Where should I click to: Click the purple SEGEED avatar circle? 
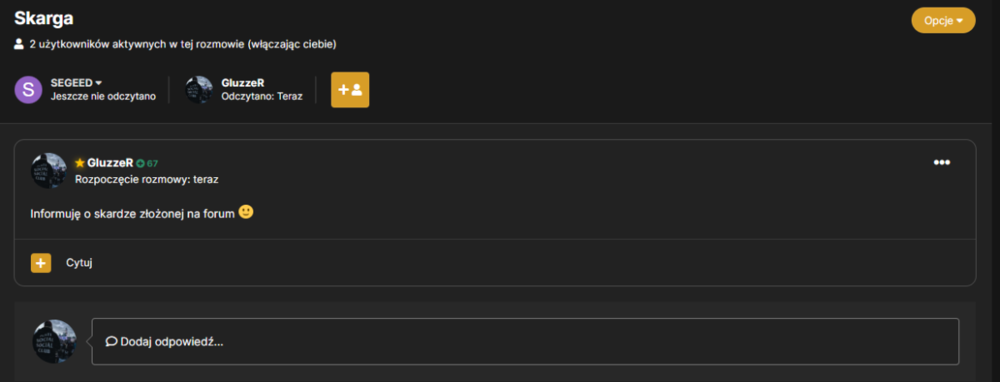[29, 89]
